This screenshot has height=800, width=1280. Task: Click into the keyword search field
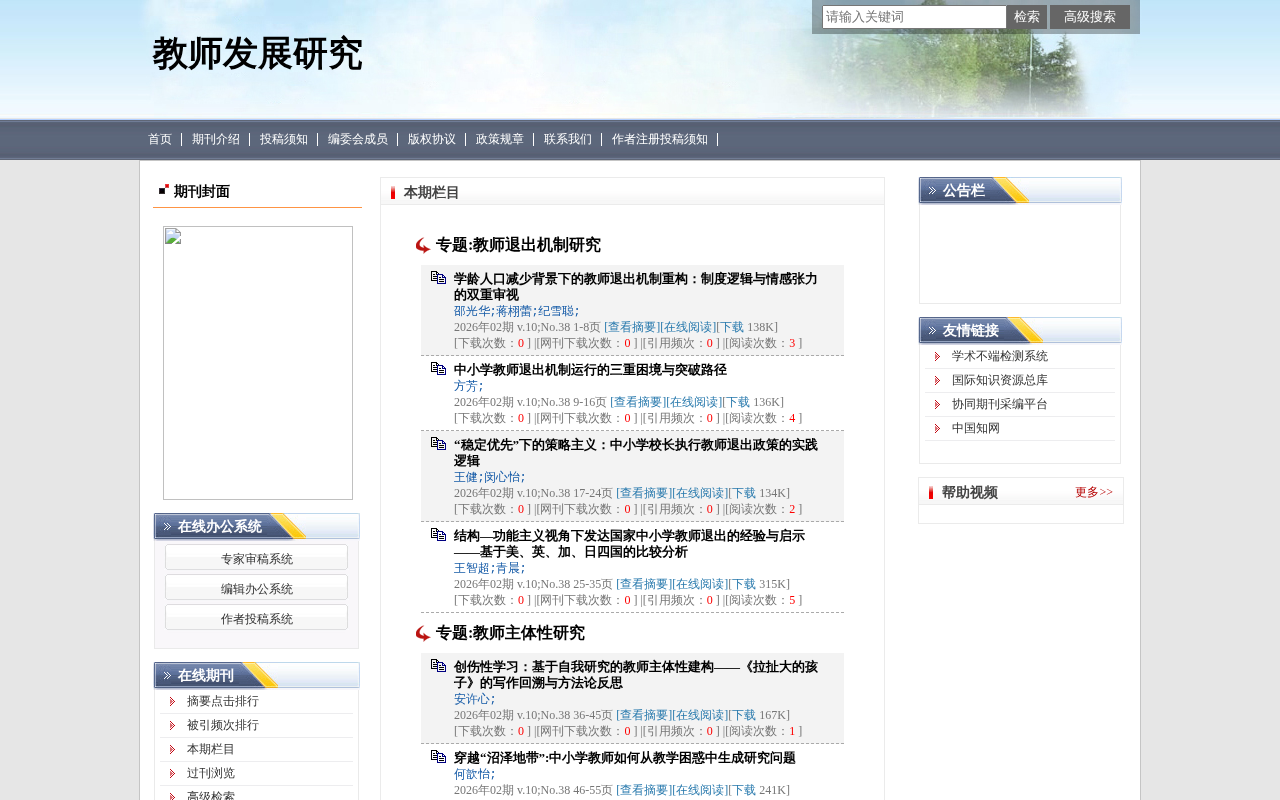tap(914, 17)
